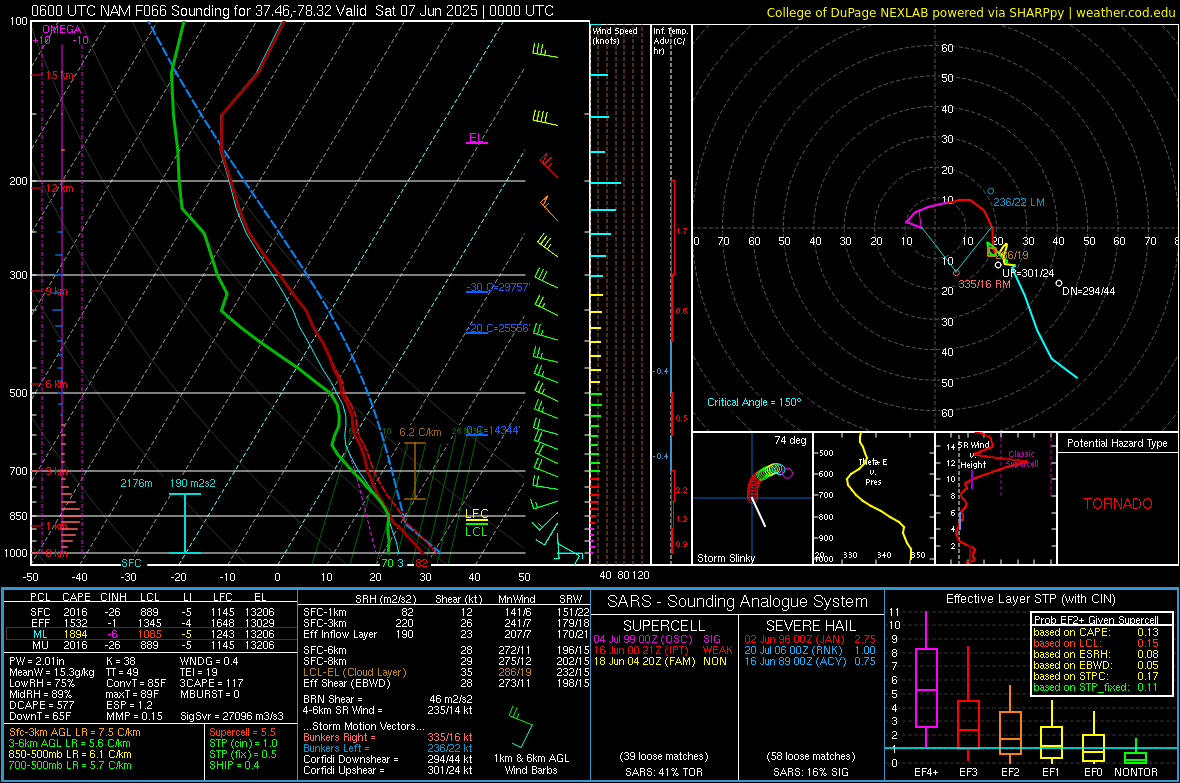Click the SigSvr = 27096 m3/s3 value
The height and width of the screenshot is (783, 1180).
pos(232,717)
